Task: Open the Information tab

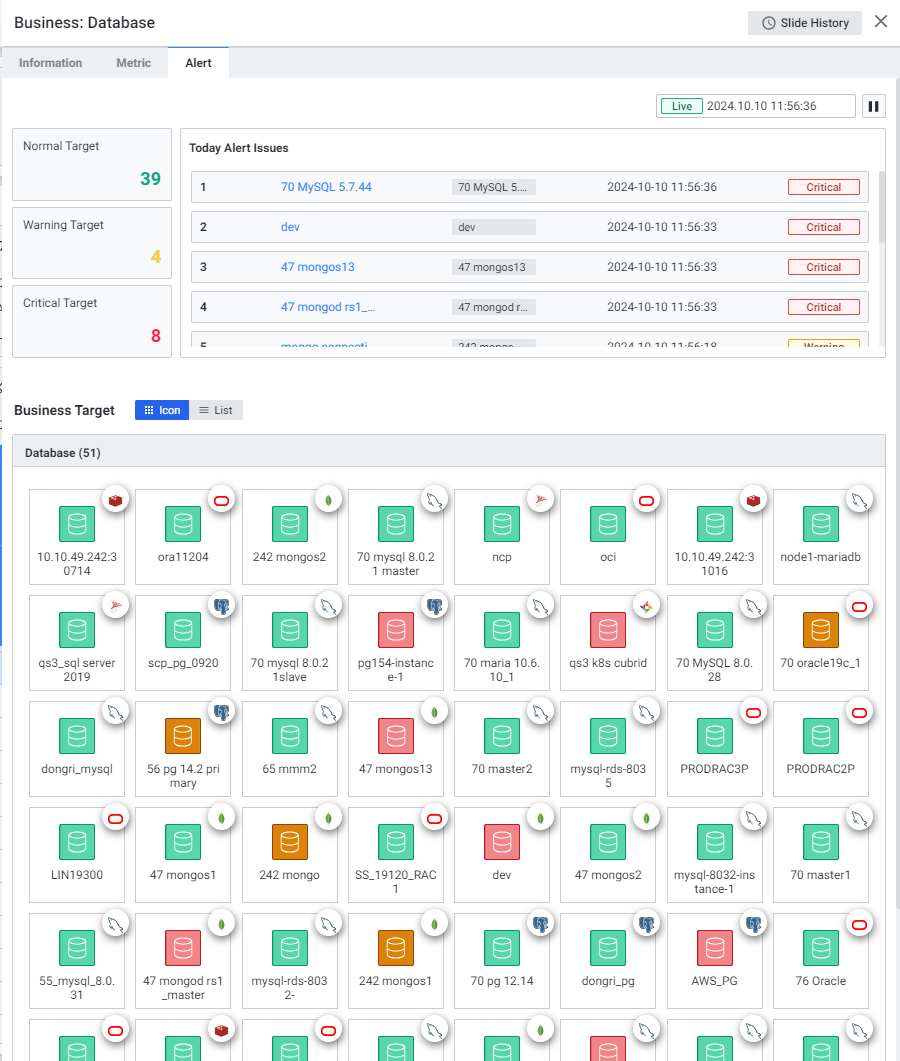Action: click(x=51, y=63)
